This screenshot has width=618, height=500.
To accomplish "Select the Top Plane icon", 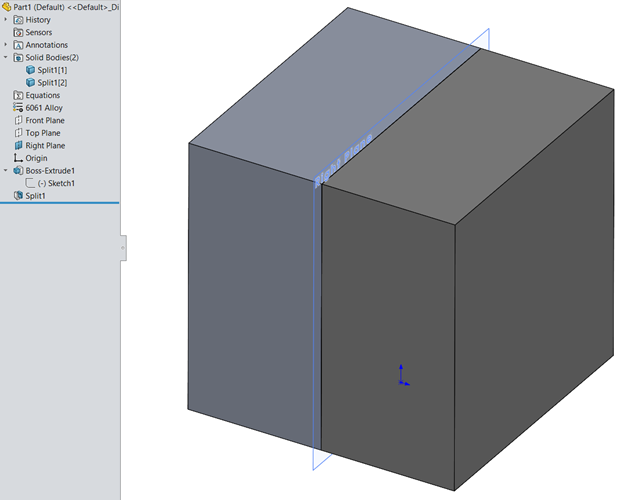I will point(18,133).
